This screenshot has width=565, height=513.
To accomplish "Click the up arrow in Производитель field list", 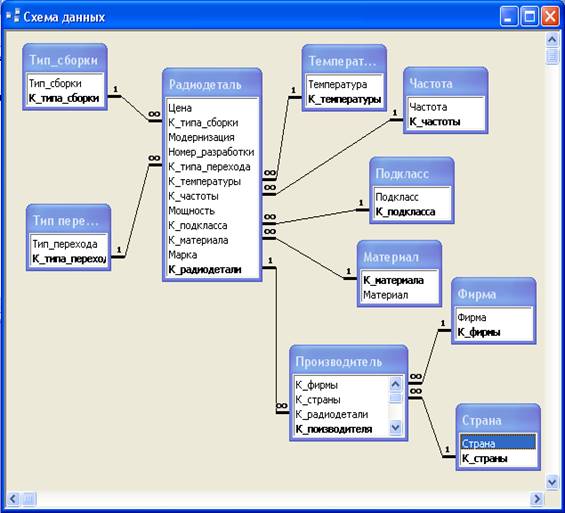I will point(395,385).
